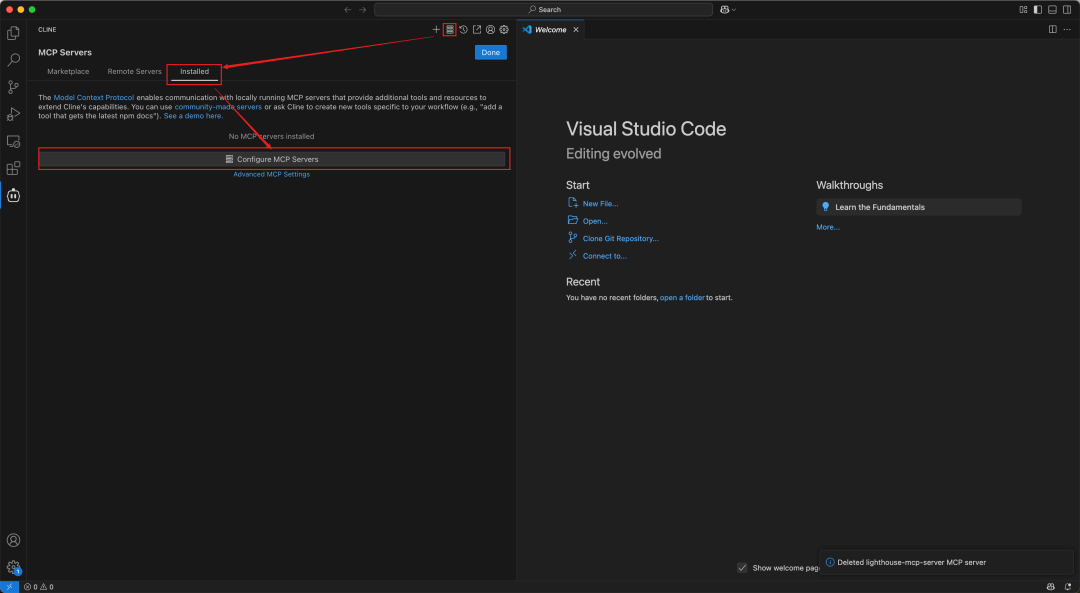Select the Cline robot icon in sidebar

[13, 196]
